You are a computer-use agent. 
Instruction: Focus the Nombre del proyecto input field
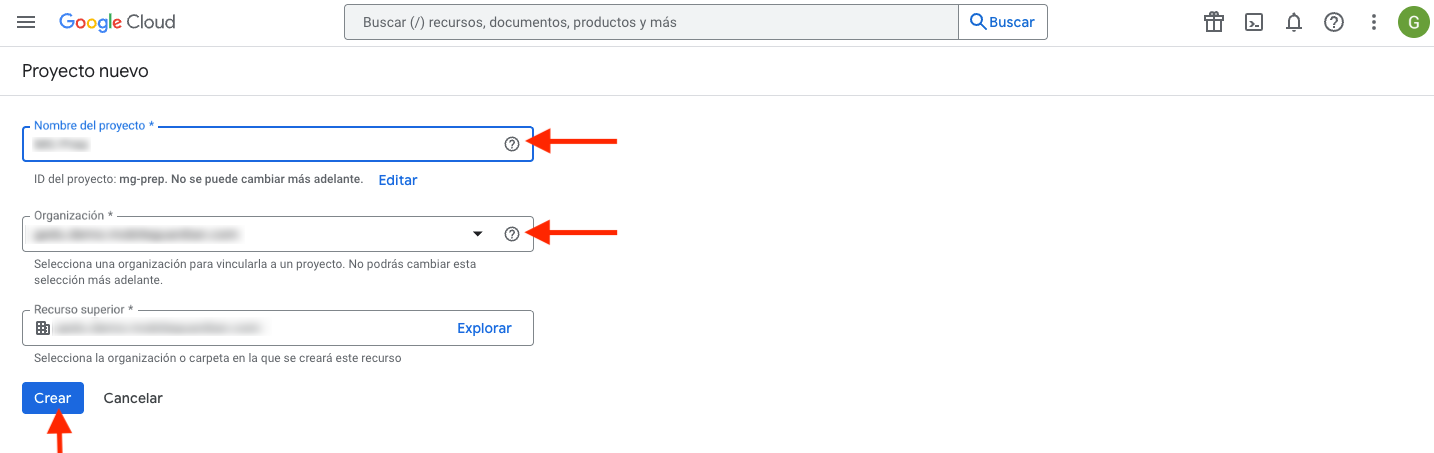[x=260, y=145]
